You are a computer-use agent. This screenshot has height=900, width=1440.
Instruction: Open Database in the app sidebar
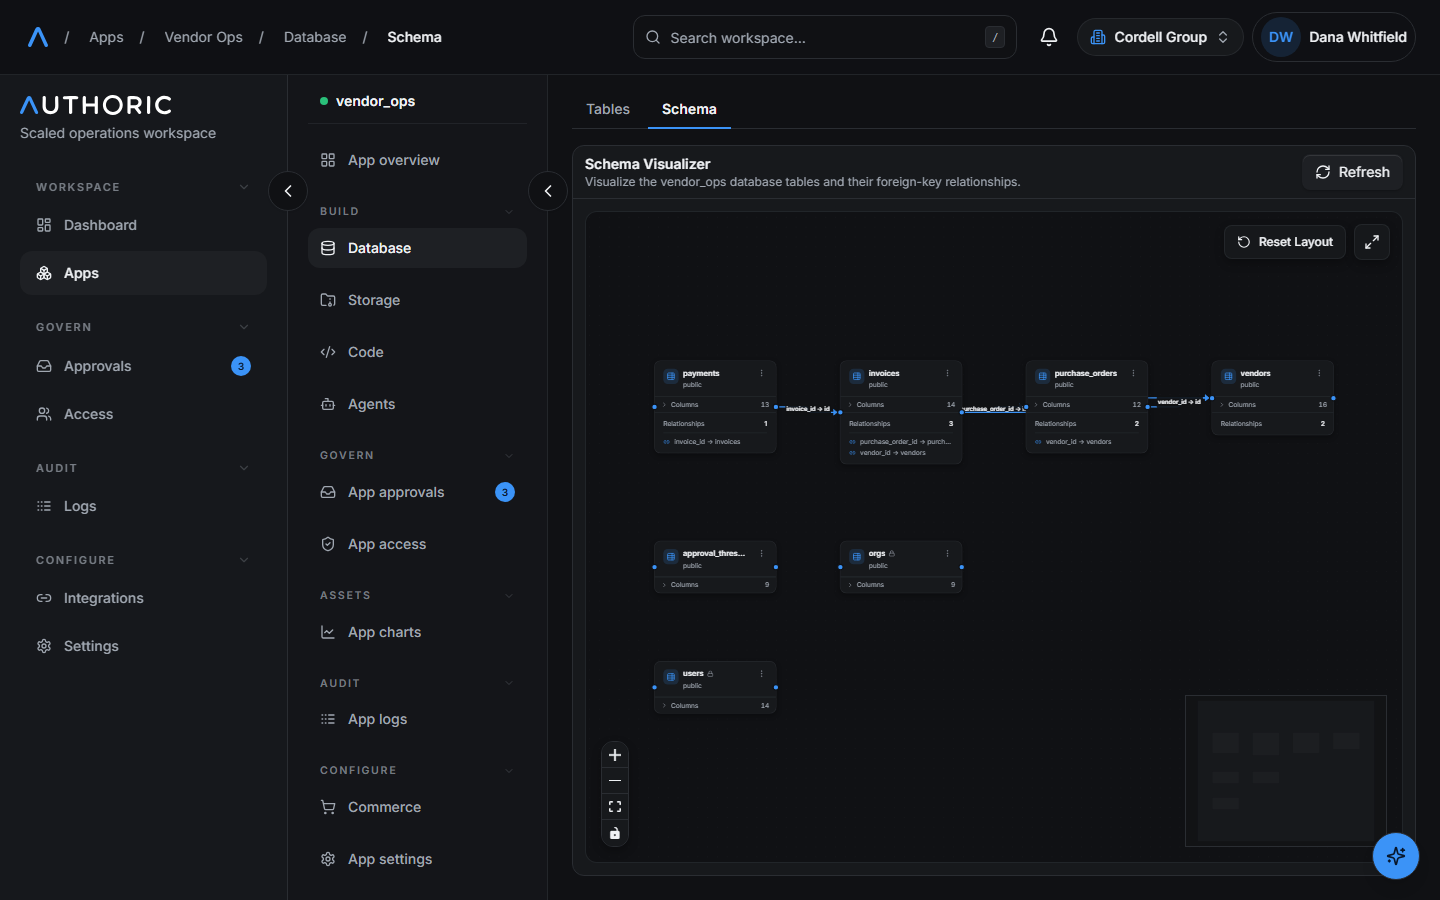pyautogui.click(x=417, y=248)
